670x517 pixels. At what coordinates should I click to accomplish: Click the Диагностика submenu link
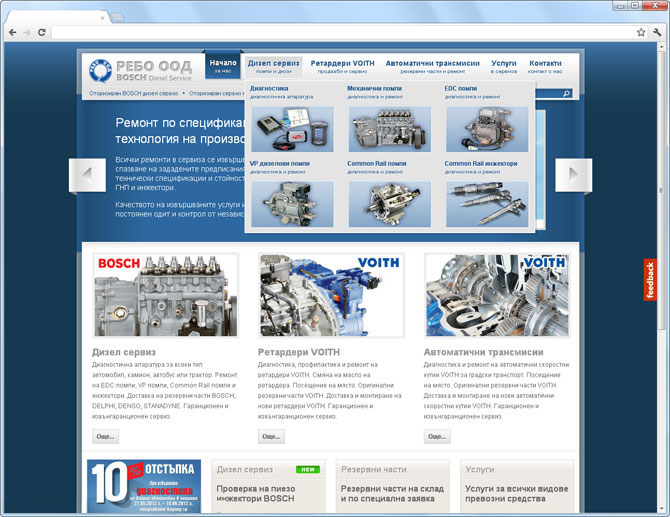click(x=269, y=88)
